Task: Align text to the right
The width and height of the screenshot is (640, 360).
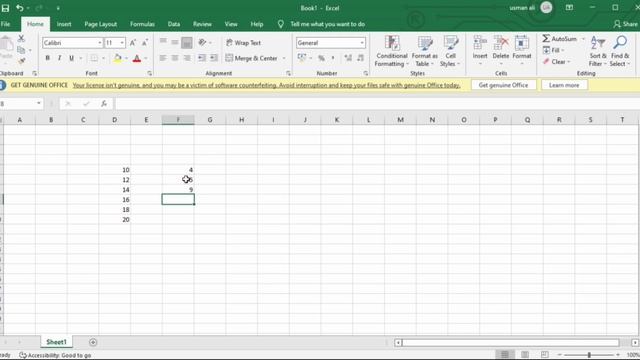Action: coord(187,58)
